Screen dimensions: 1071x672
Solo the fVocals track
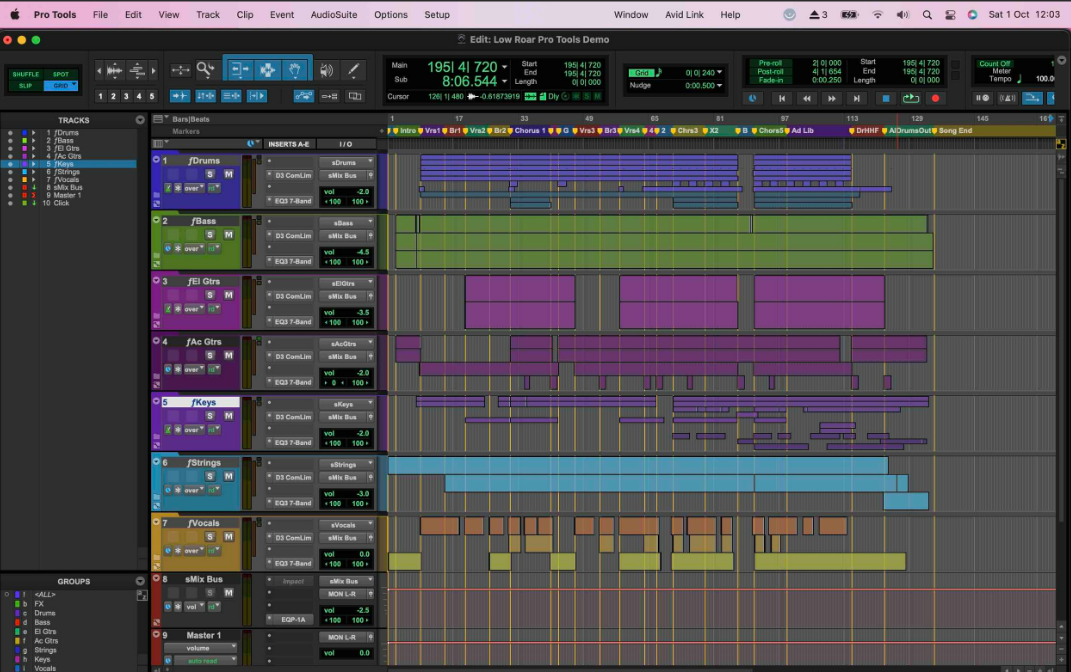tap(210, 537)
